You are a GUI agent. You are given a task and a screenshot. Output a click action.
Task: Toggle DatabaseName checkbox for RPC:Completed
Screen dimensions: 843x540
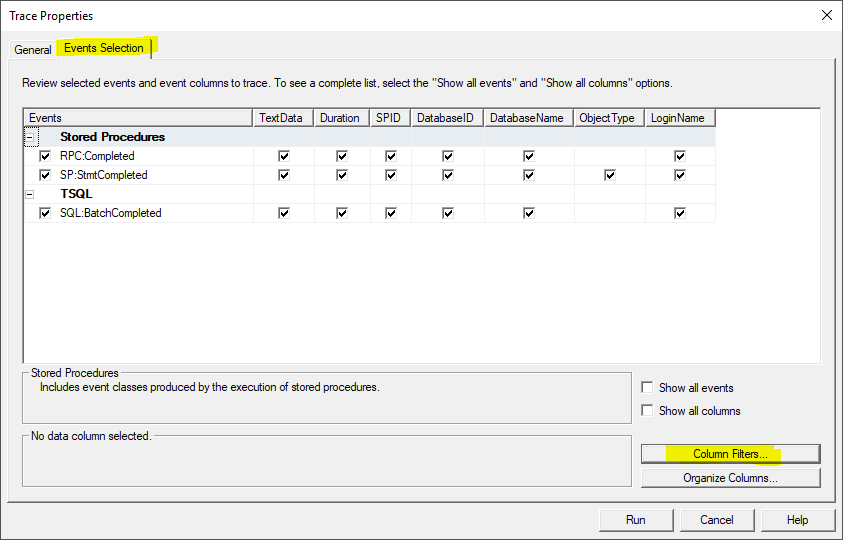(529, 156)
